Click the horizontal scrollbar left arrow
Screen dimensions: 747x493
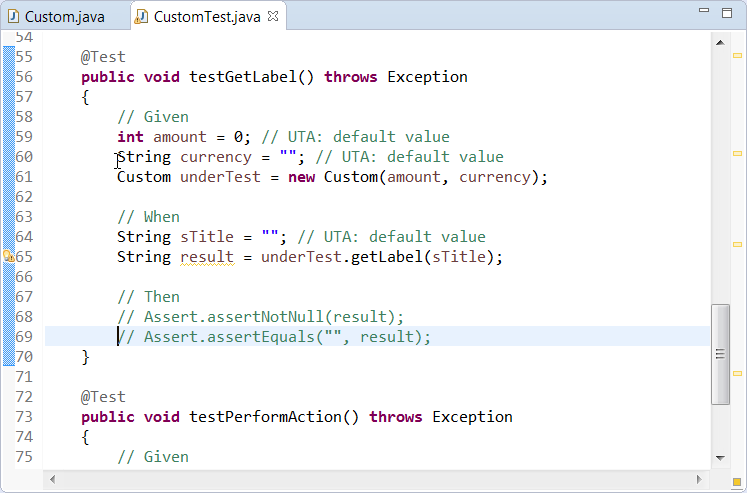pyautogui.click(x=52, y=479)
